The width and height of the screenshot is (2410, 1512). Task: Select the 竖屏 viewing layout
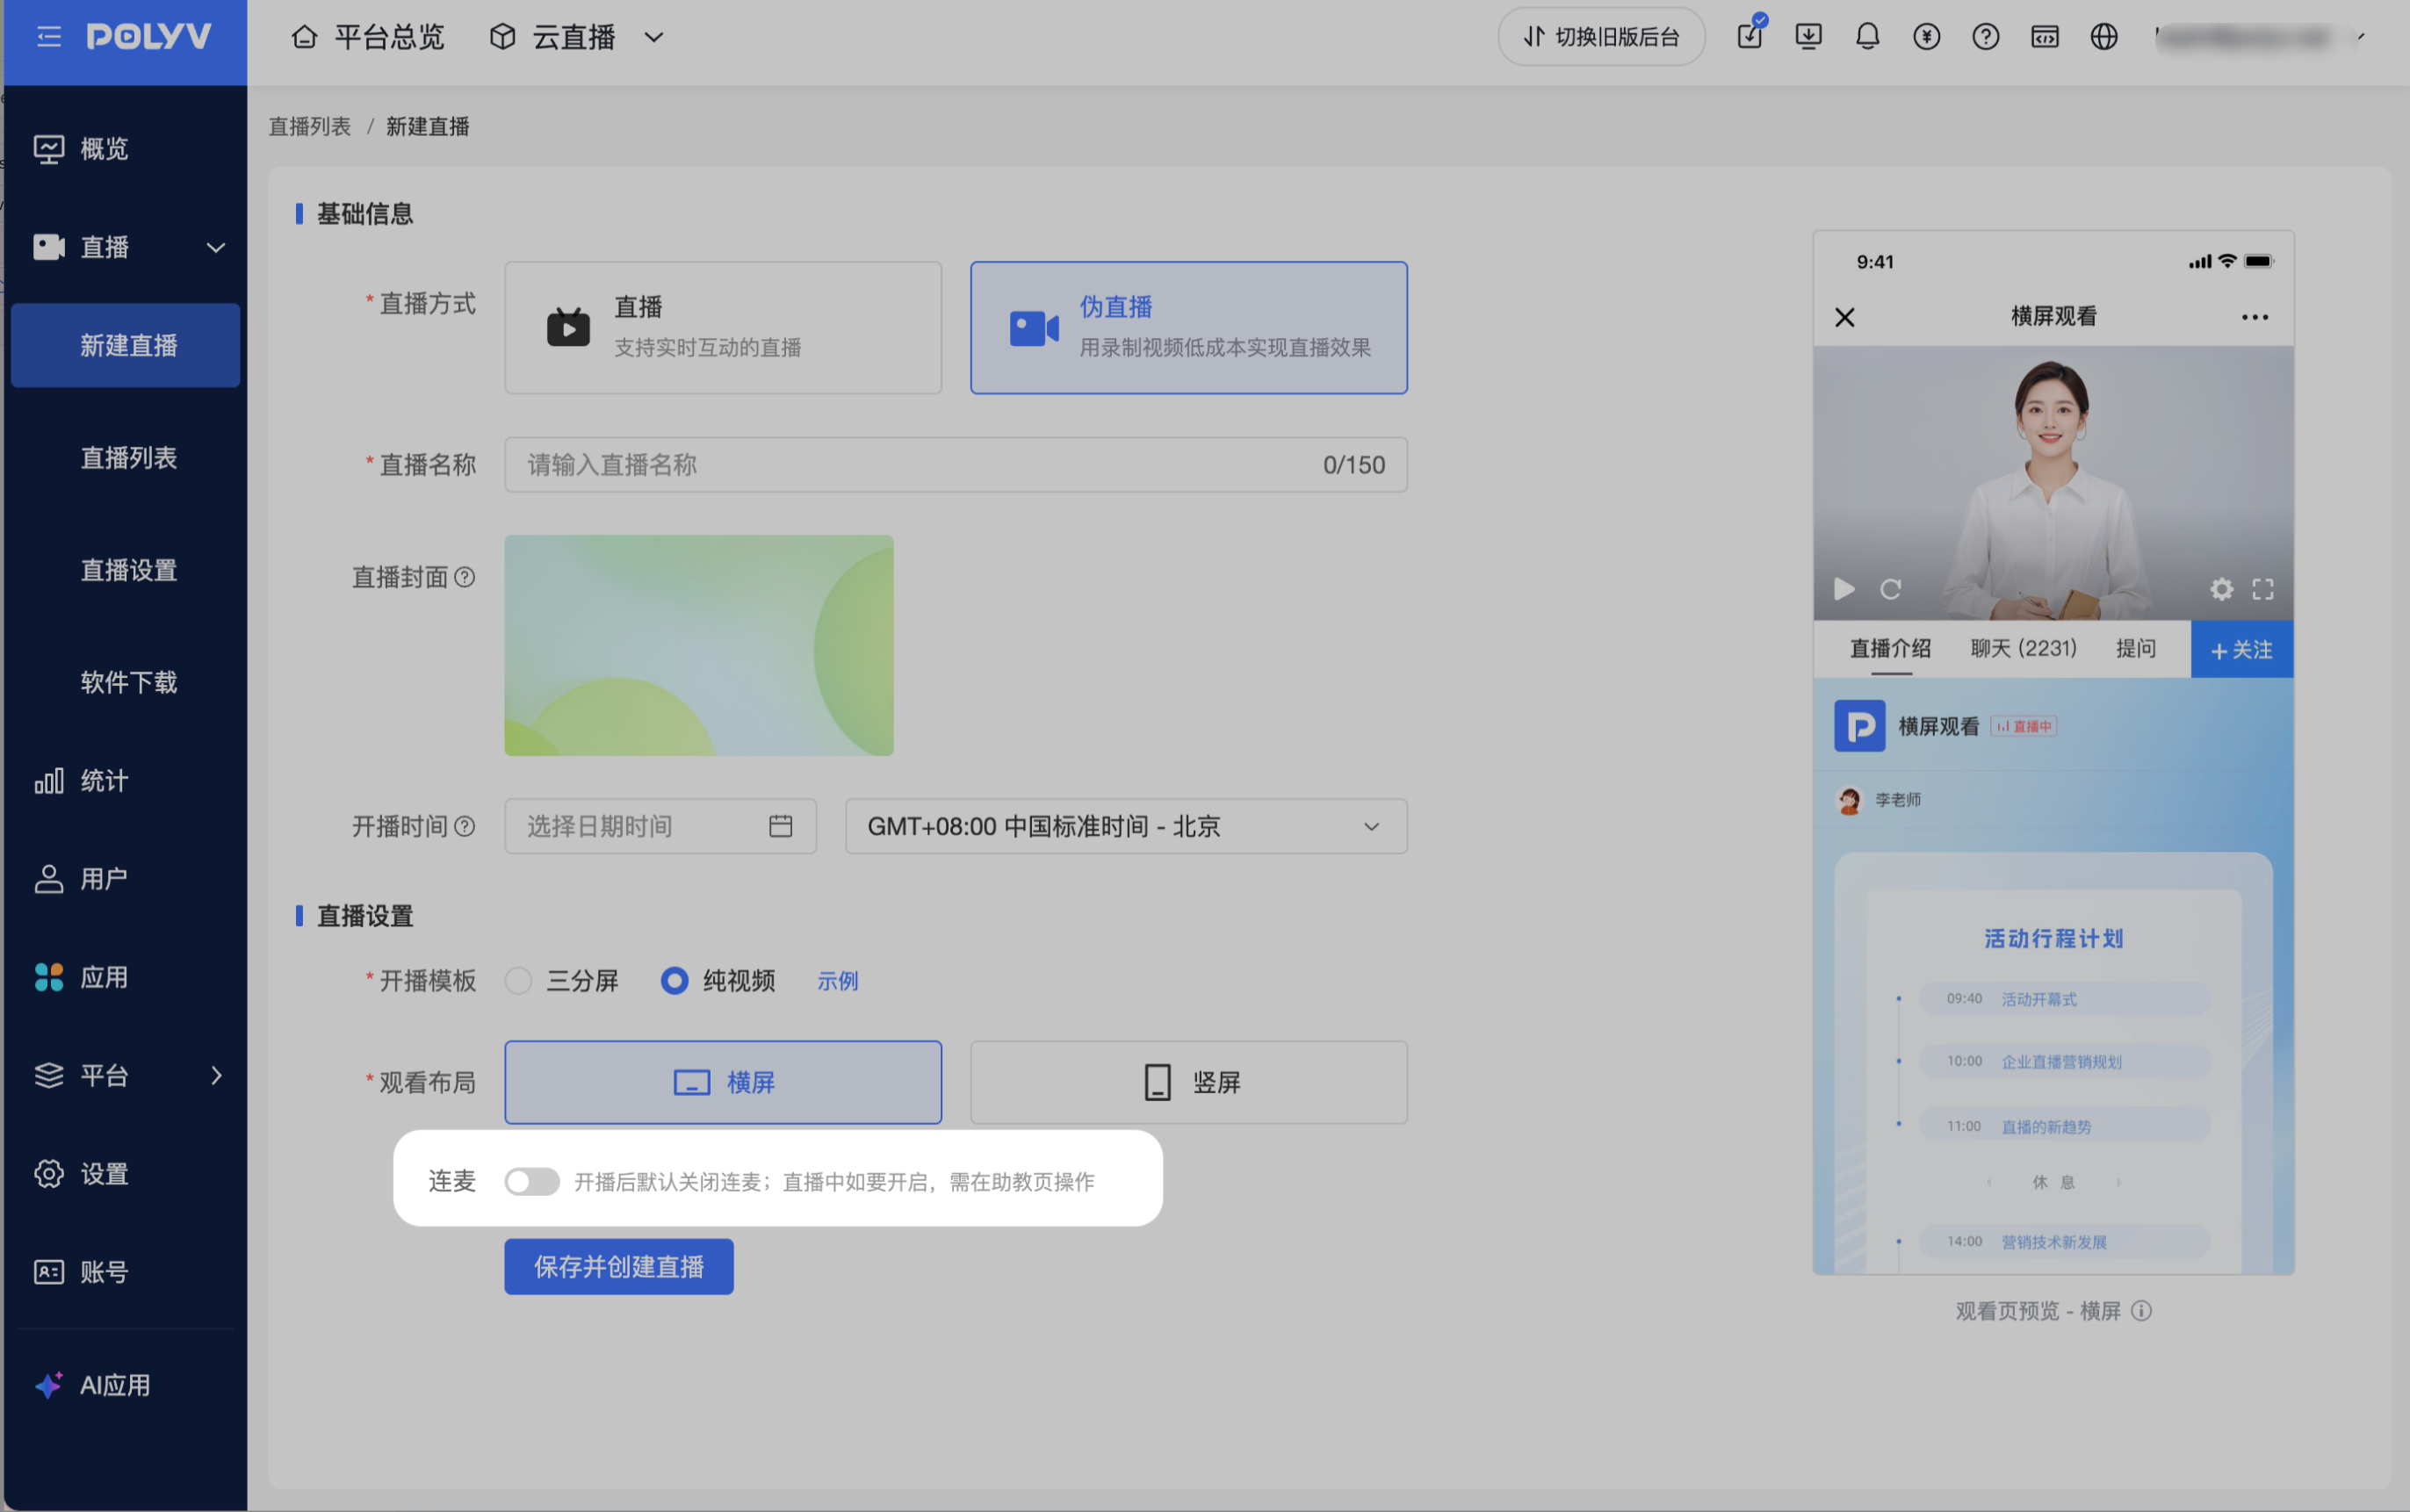(1189, 1082)
